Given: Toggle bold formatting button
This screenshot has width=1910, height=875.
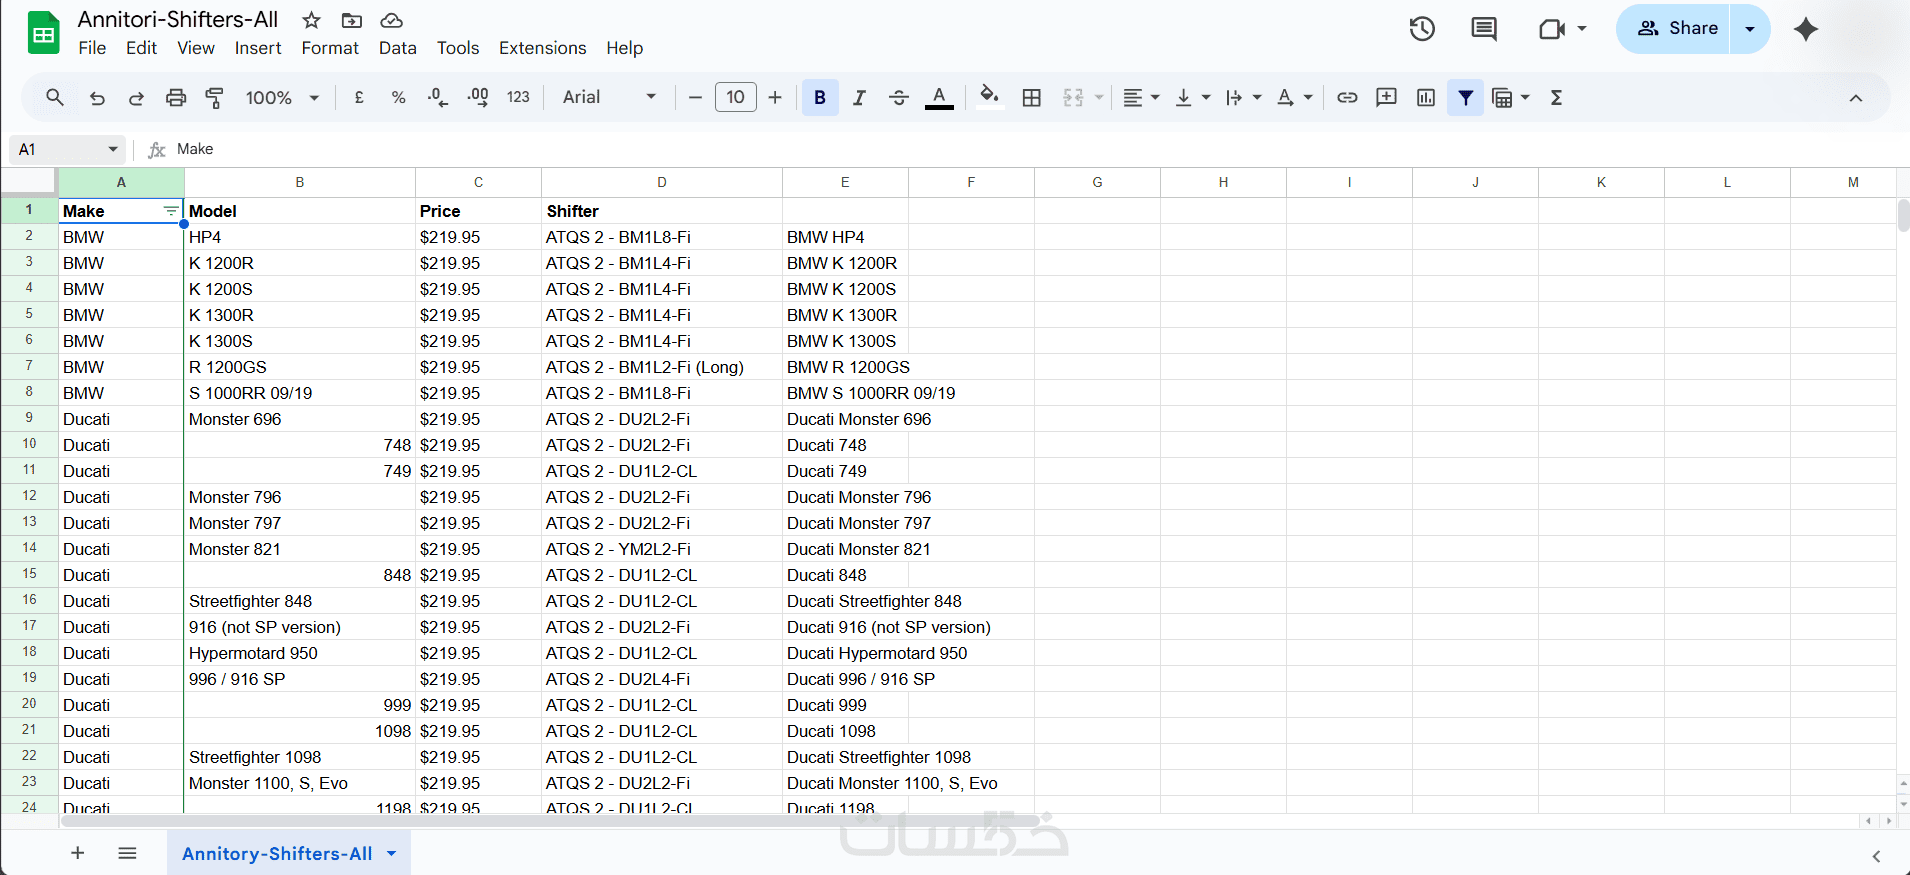Looking at the screenshot, I should click(x=820, y=98).
